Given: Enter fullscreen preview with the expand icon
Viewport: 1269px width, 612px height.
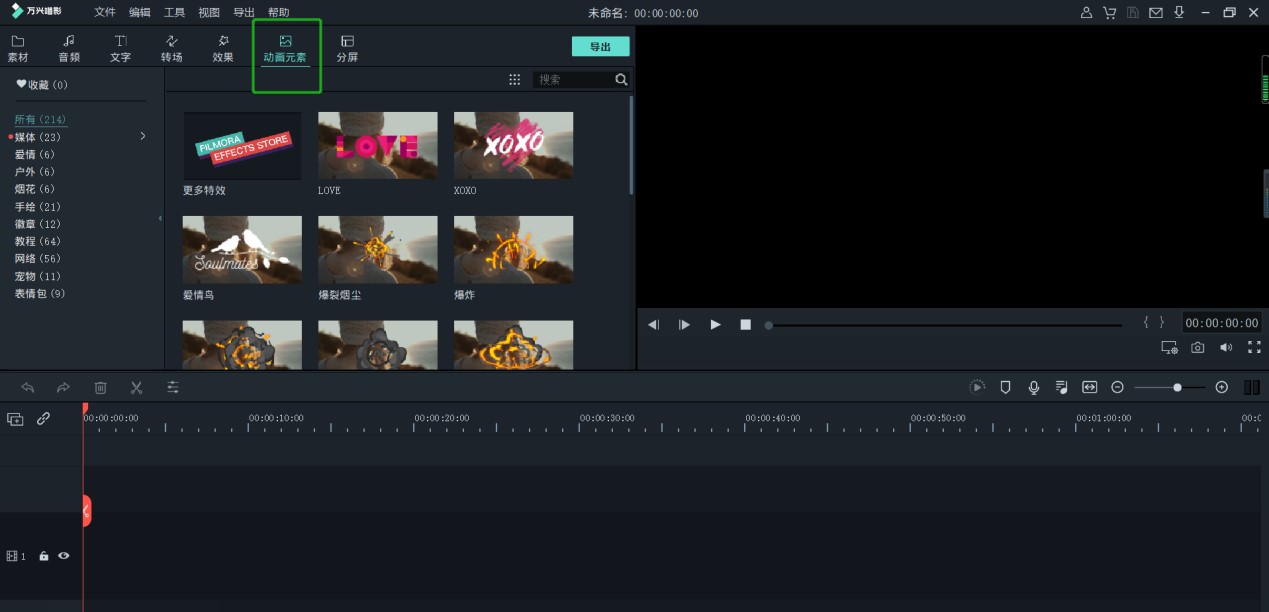Looking at the screenshot, I should (1254, 348).
